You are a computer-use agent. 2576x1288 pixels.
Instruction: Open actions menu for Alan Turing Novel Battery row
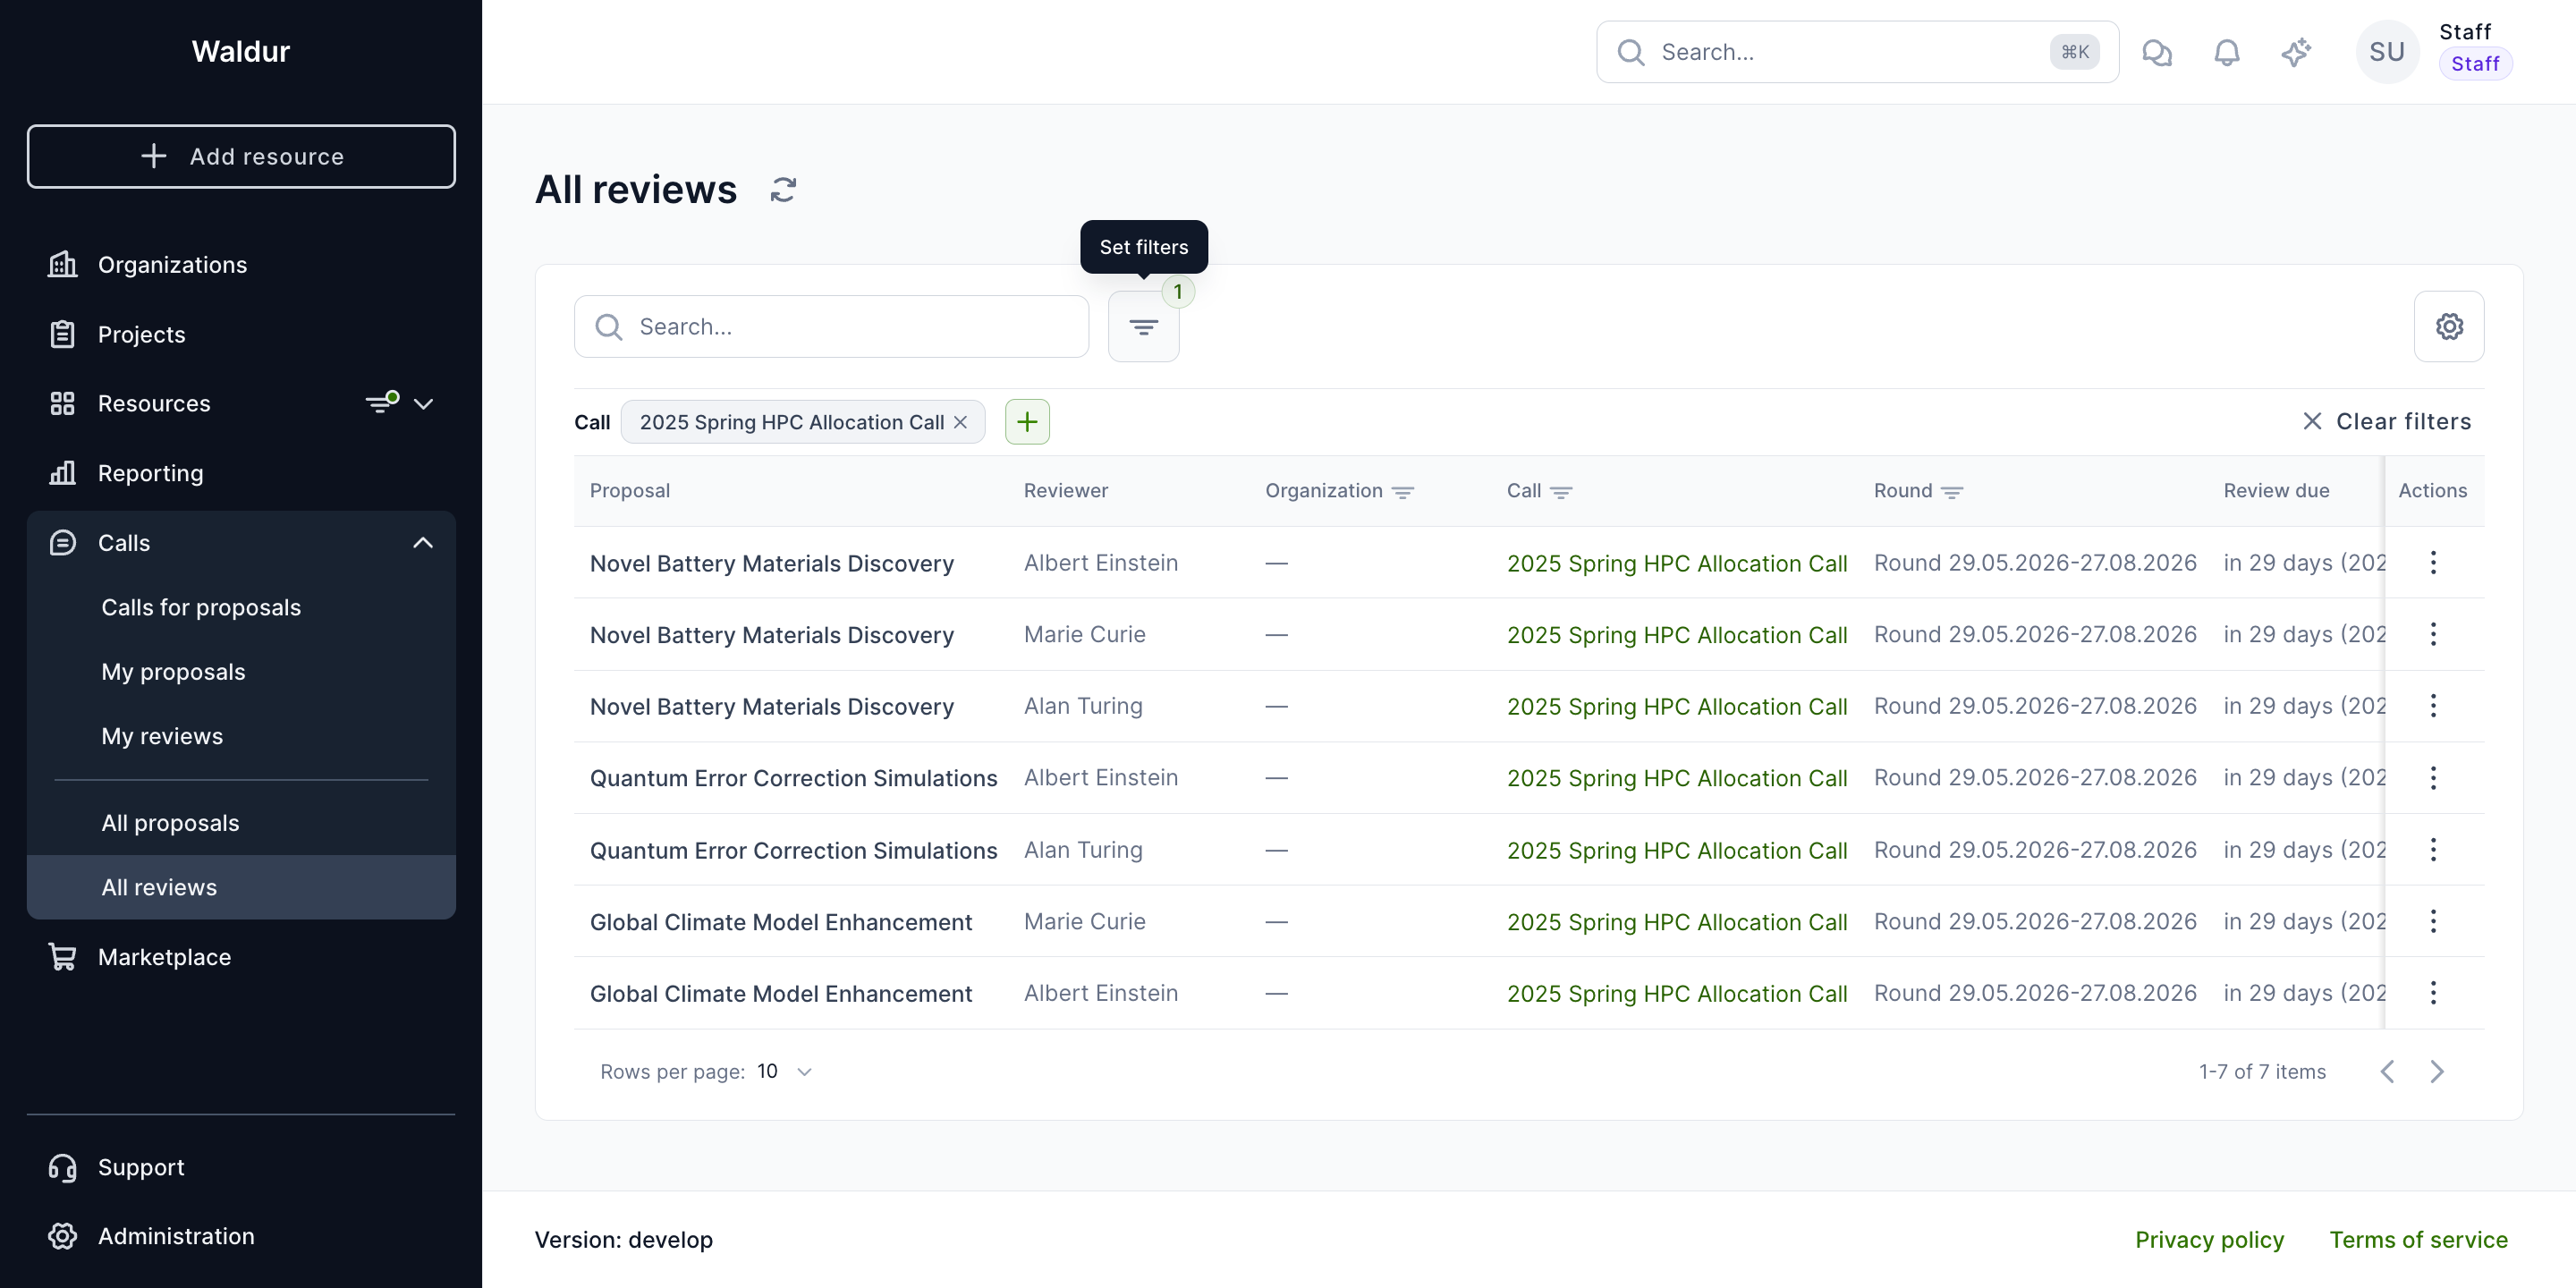(2432, 706)
